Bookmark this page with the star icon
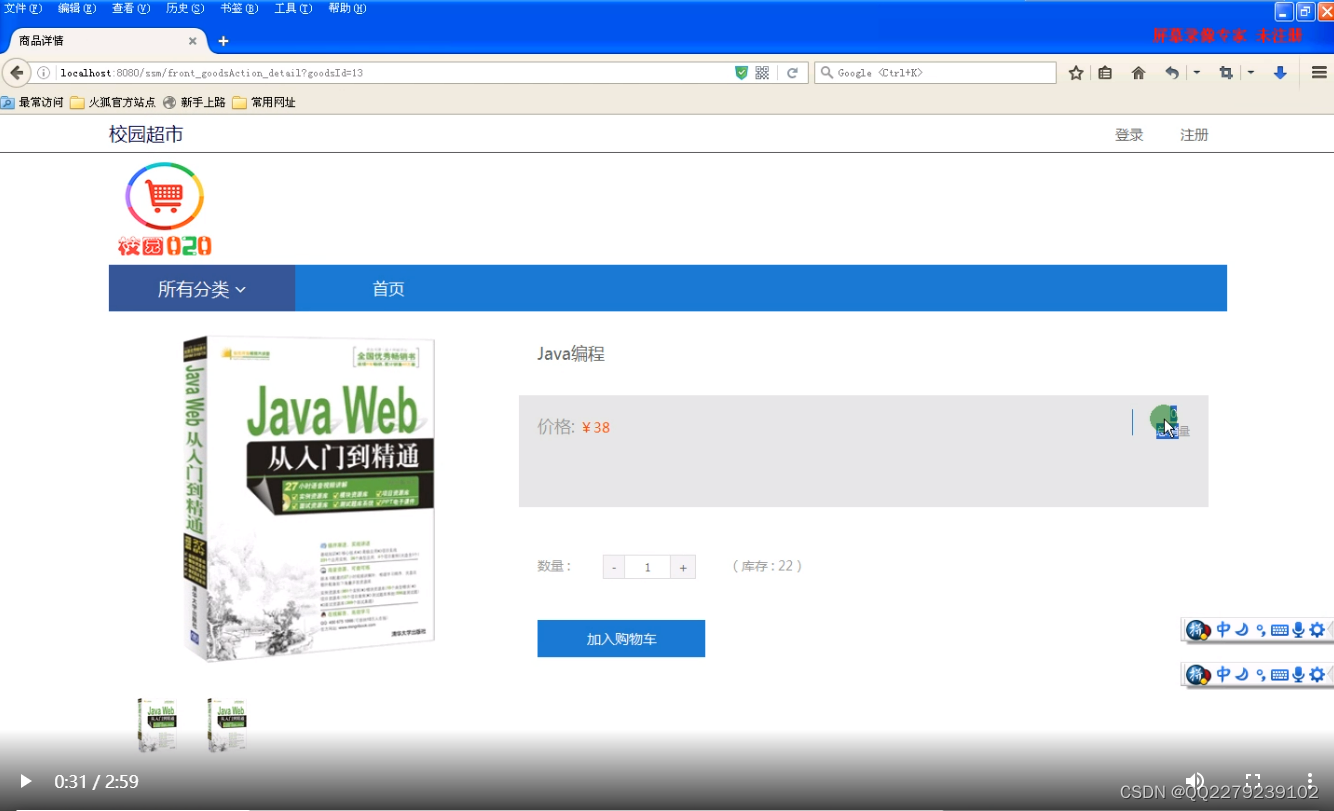The height and width of the screenshot is (811, 1334). tap(1076, 72)
